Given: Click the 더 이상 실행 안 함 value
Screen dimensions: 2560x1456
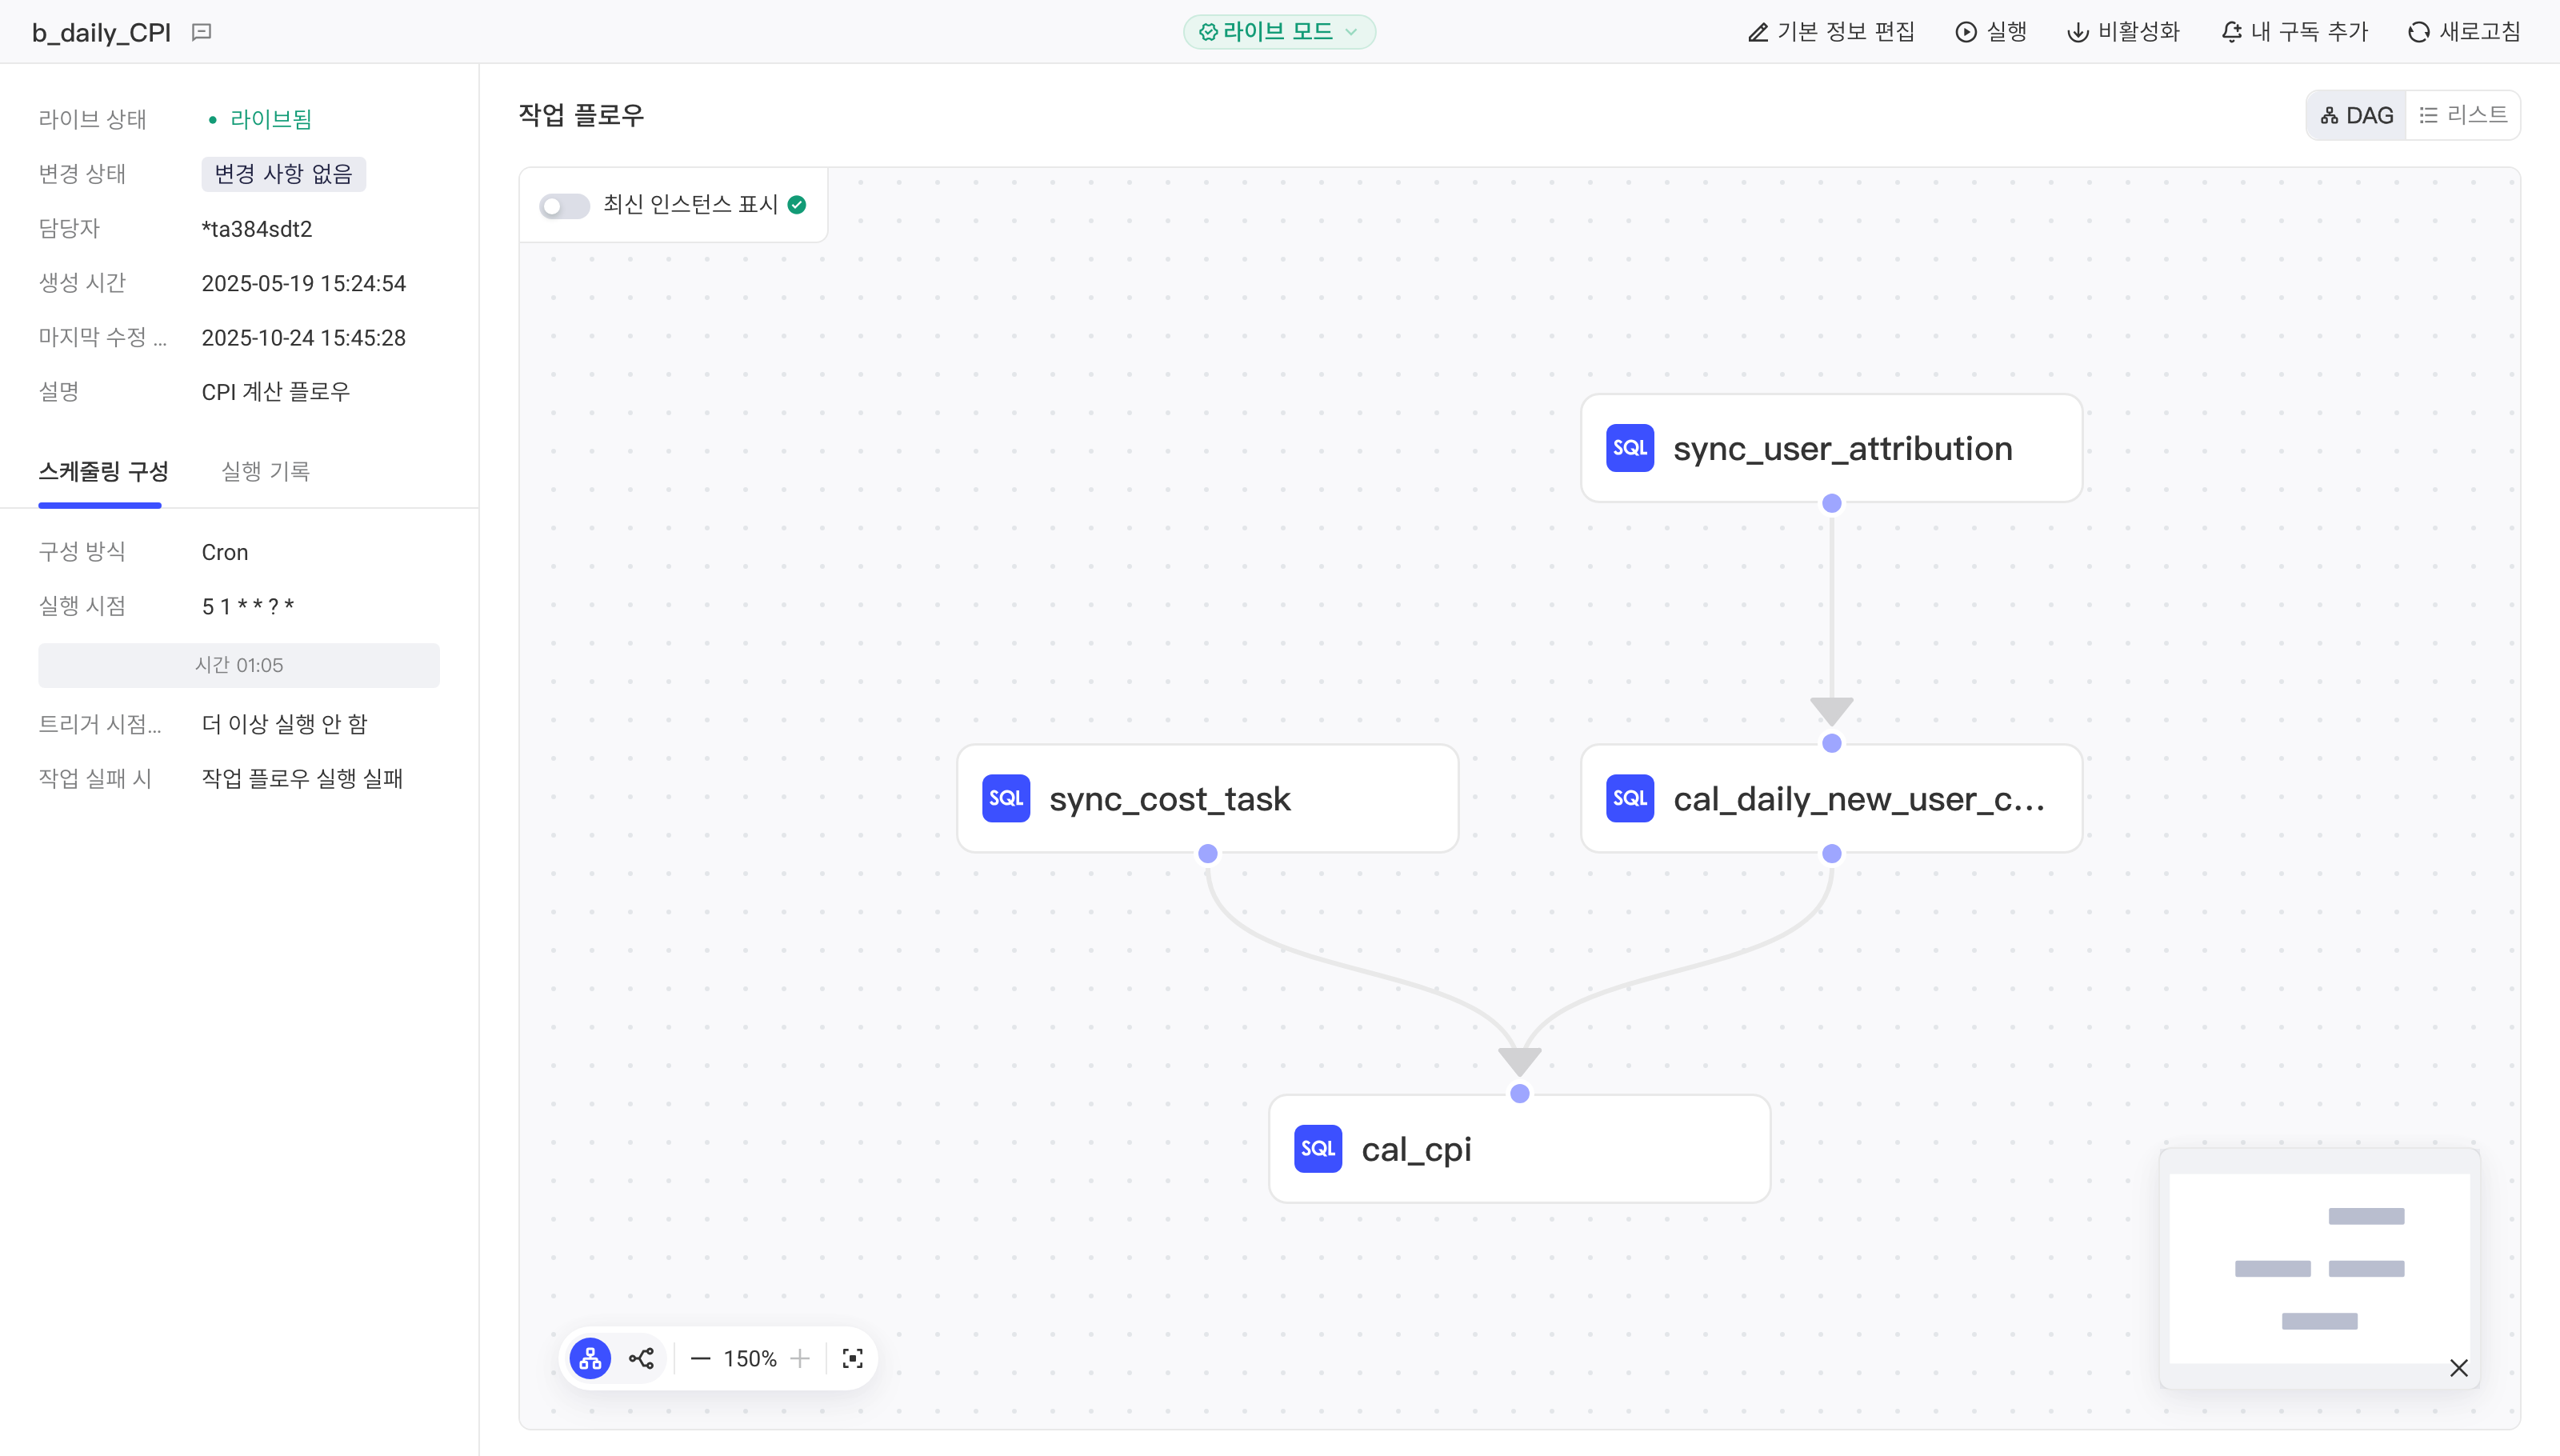Looking at the screenshot, I should [285, 724].
